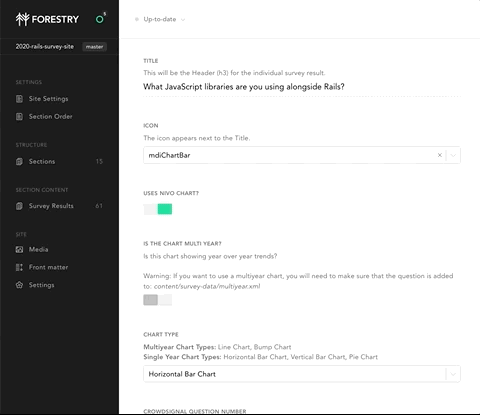Open the green notifications circle icon
This screenshot has width=480, height=415.
coord(99,19)
